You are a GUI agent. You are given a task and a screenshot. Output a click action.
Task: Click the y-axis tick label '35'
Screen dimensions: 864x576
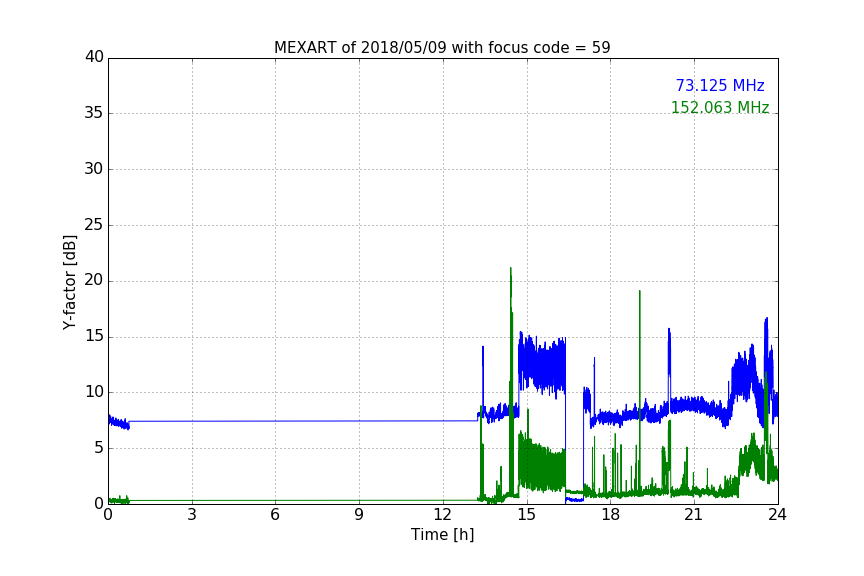[94, 112]
